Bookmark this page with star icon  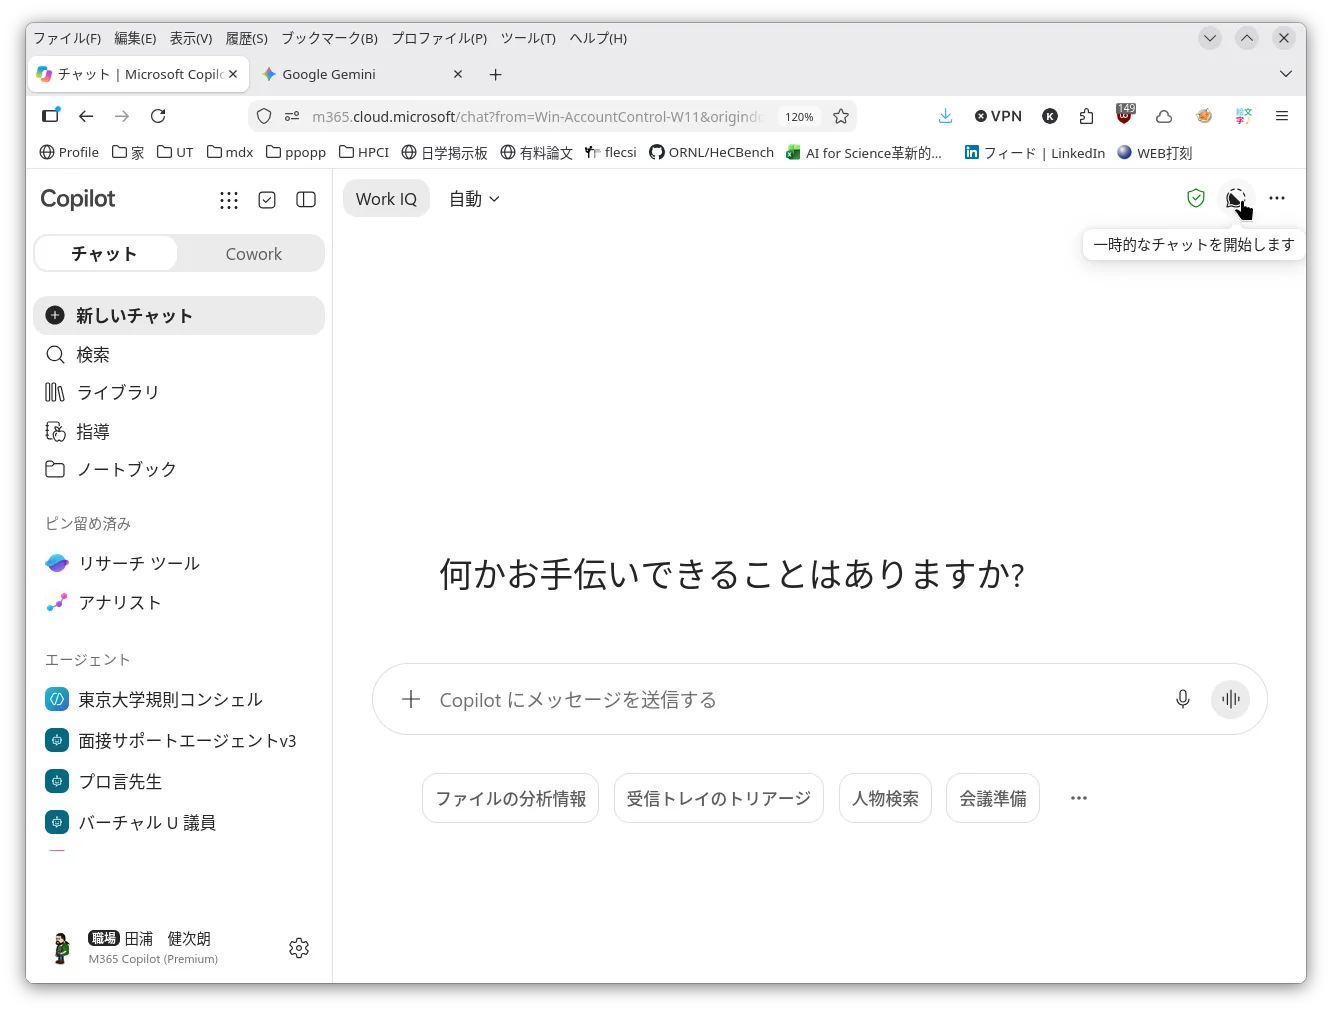coord(841,116)
